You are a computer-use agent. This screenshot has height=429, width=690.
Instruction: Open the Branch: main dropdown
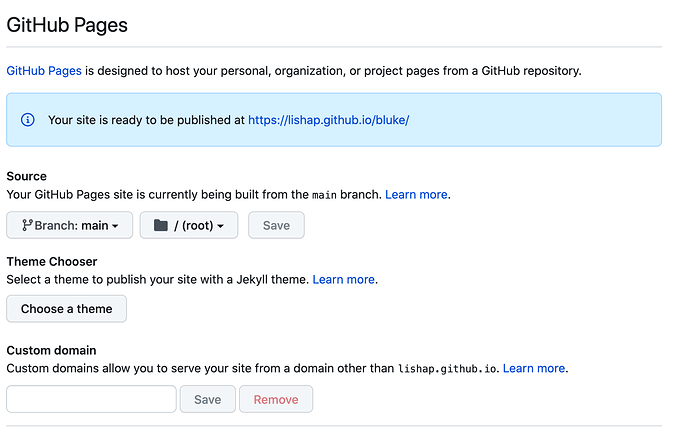[x=70, y=225]
